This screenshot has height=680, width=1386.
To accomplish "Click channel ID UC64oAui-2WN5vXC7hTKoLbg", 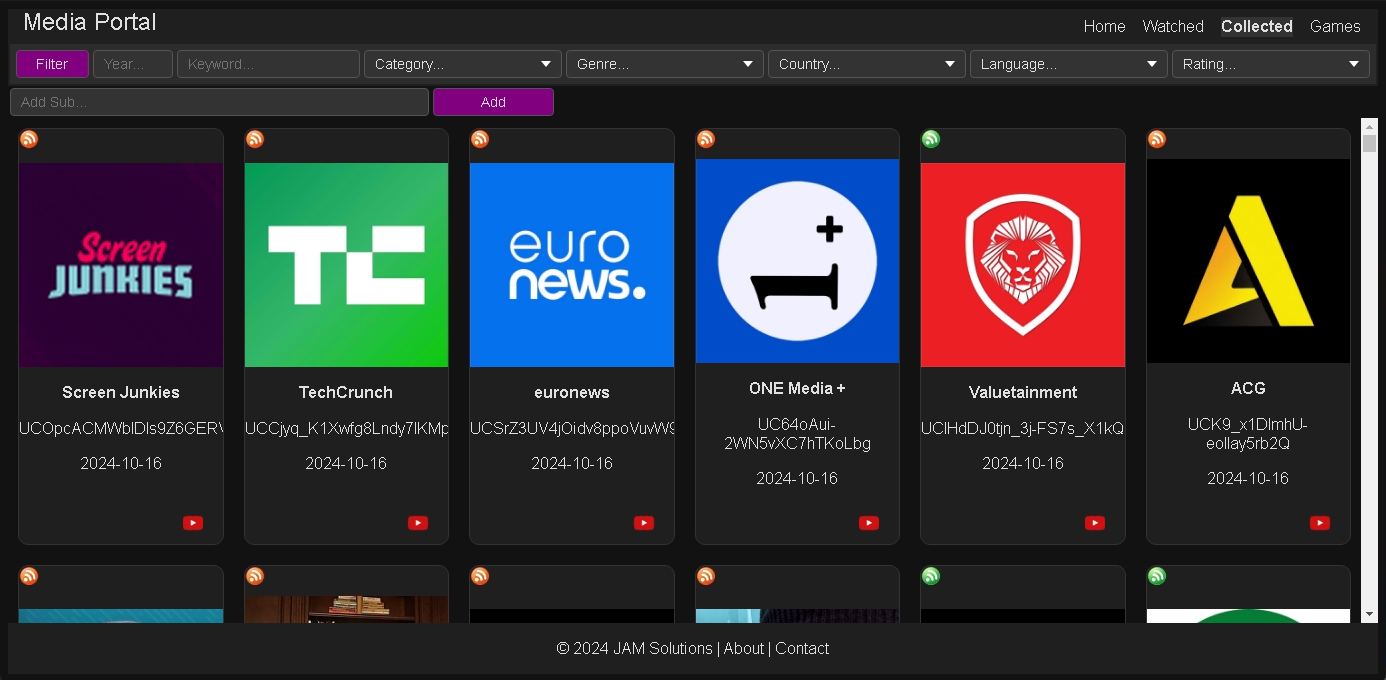I will [797, 433].
